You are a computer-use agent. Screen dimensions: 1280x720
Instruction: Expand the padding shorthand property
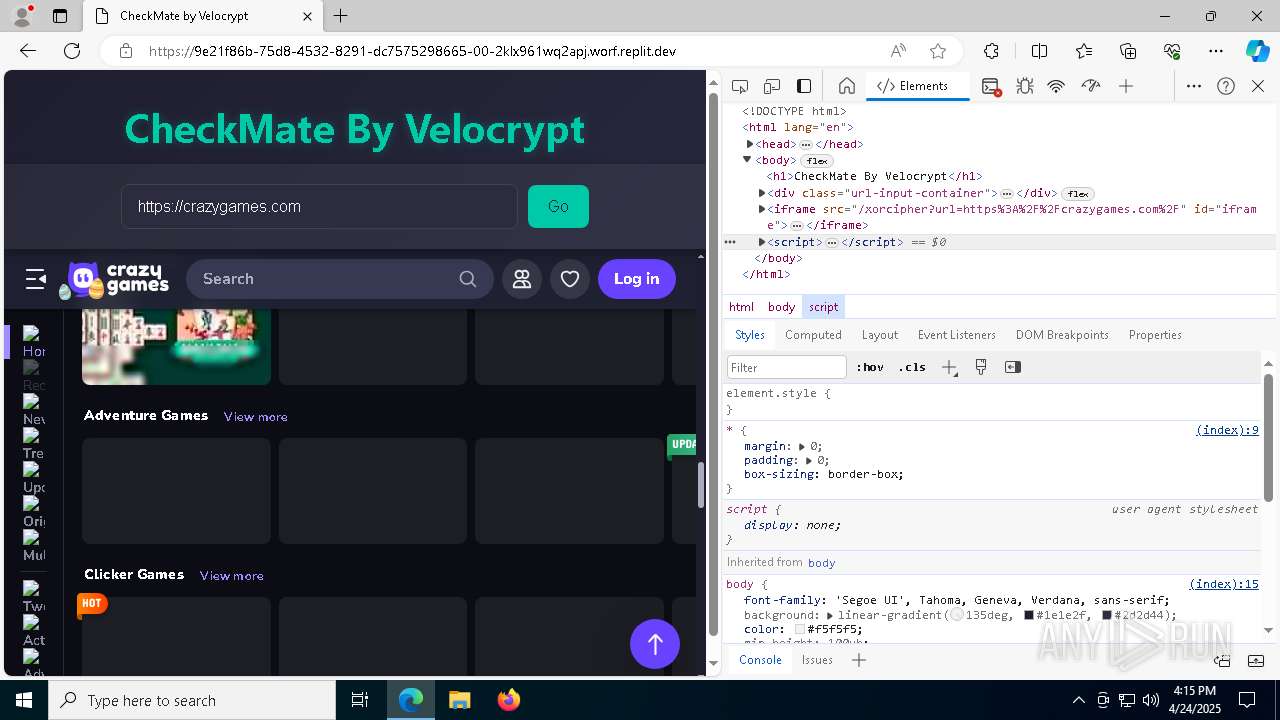pos(809,460)
